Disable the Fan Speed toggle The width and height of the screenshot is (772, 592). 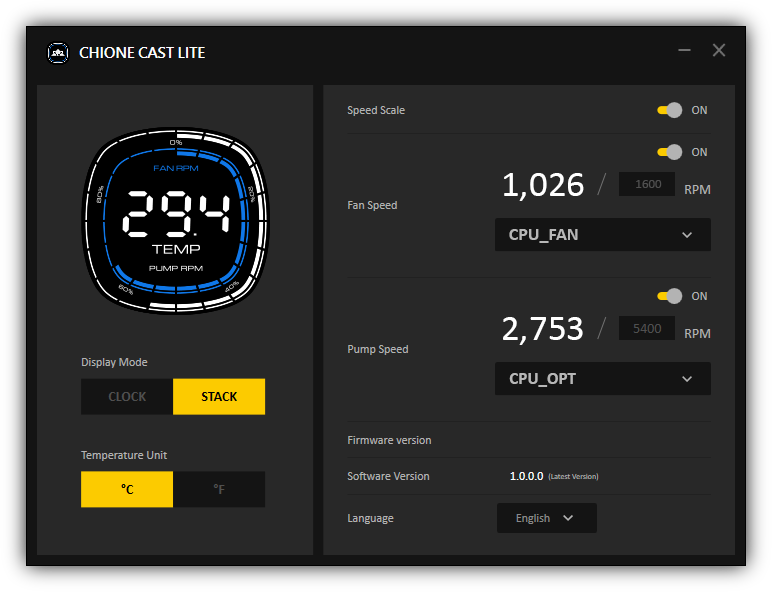click(669, 152)
